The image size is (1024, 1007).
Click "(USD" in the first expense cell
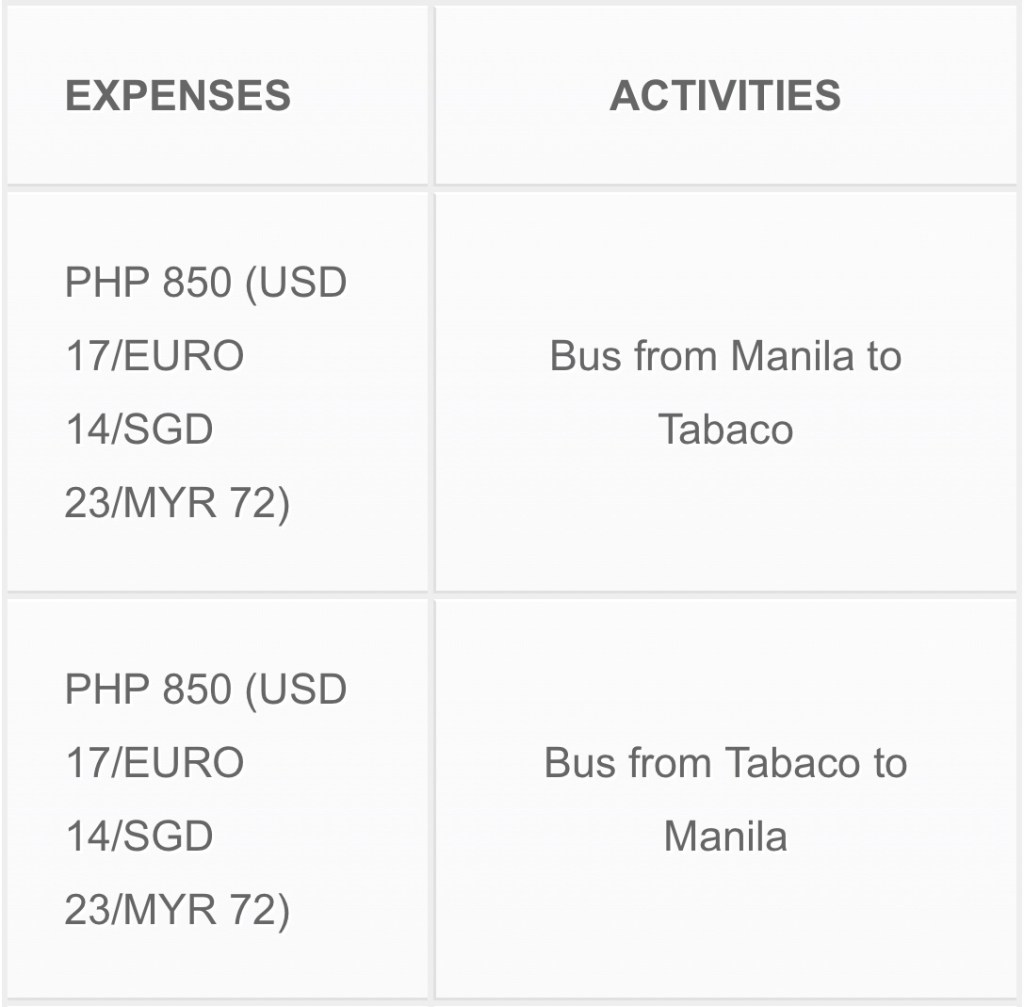coord(296,283)
